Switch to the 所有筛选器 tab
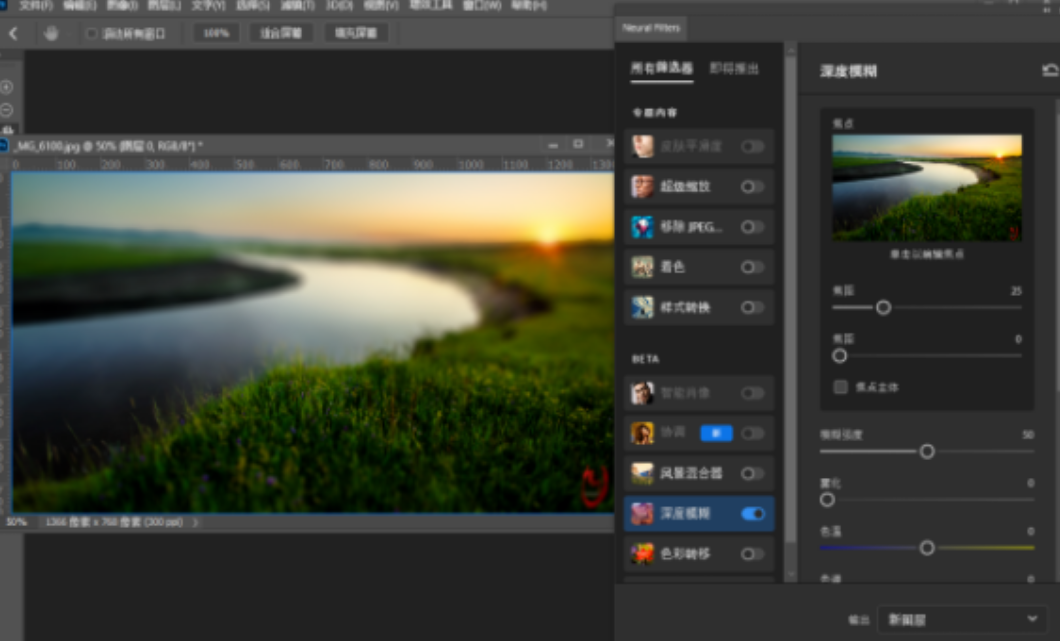The width and height of the screenshot is (1060, 641). click(x=661, y=68)
